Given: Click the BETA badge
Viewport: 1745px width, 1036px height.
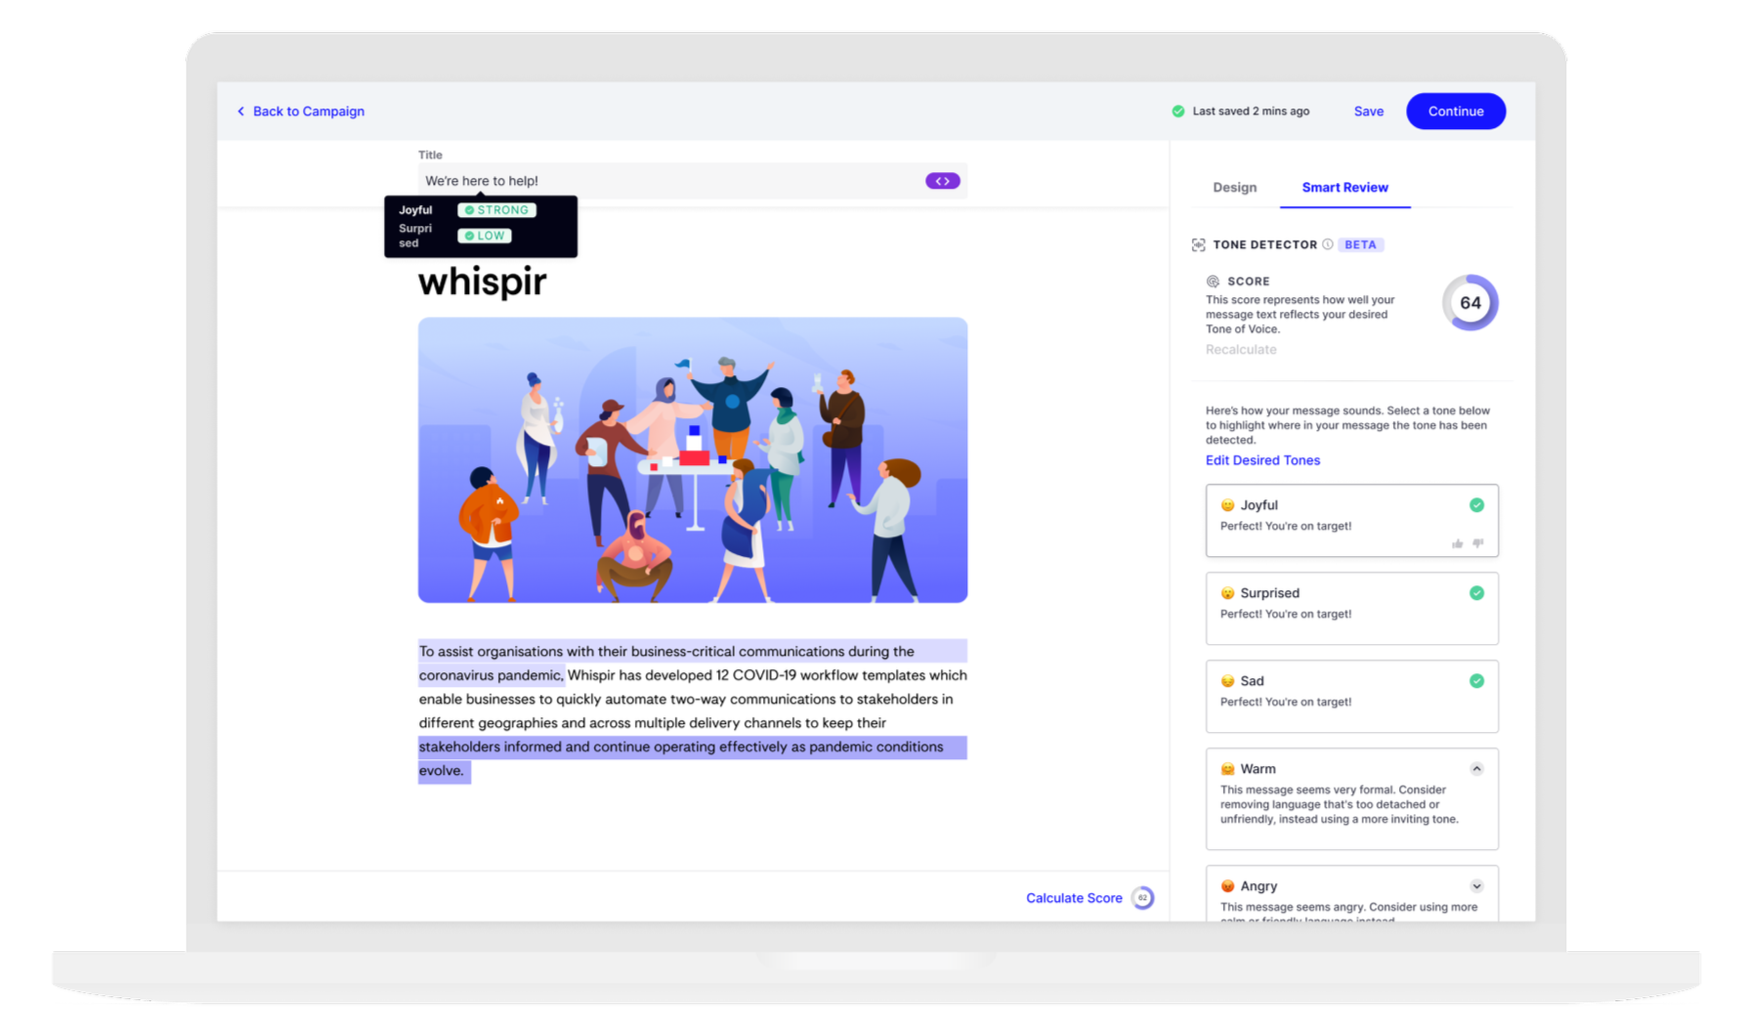Looking at the screenshot, I should pos(1360,244).
